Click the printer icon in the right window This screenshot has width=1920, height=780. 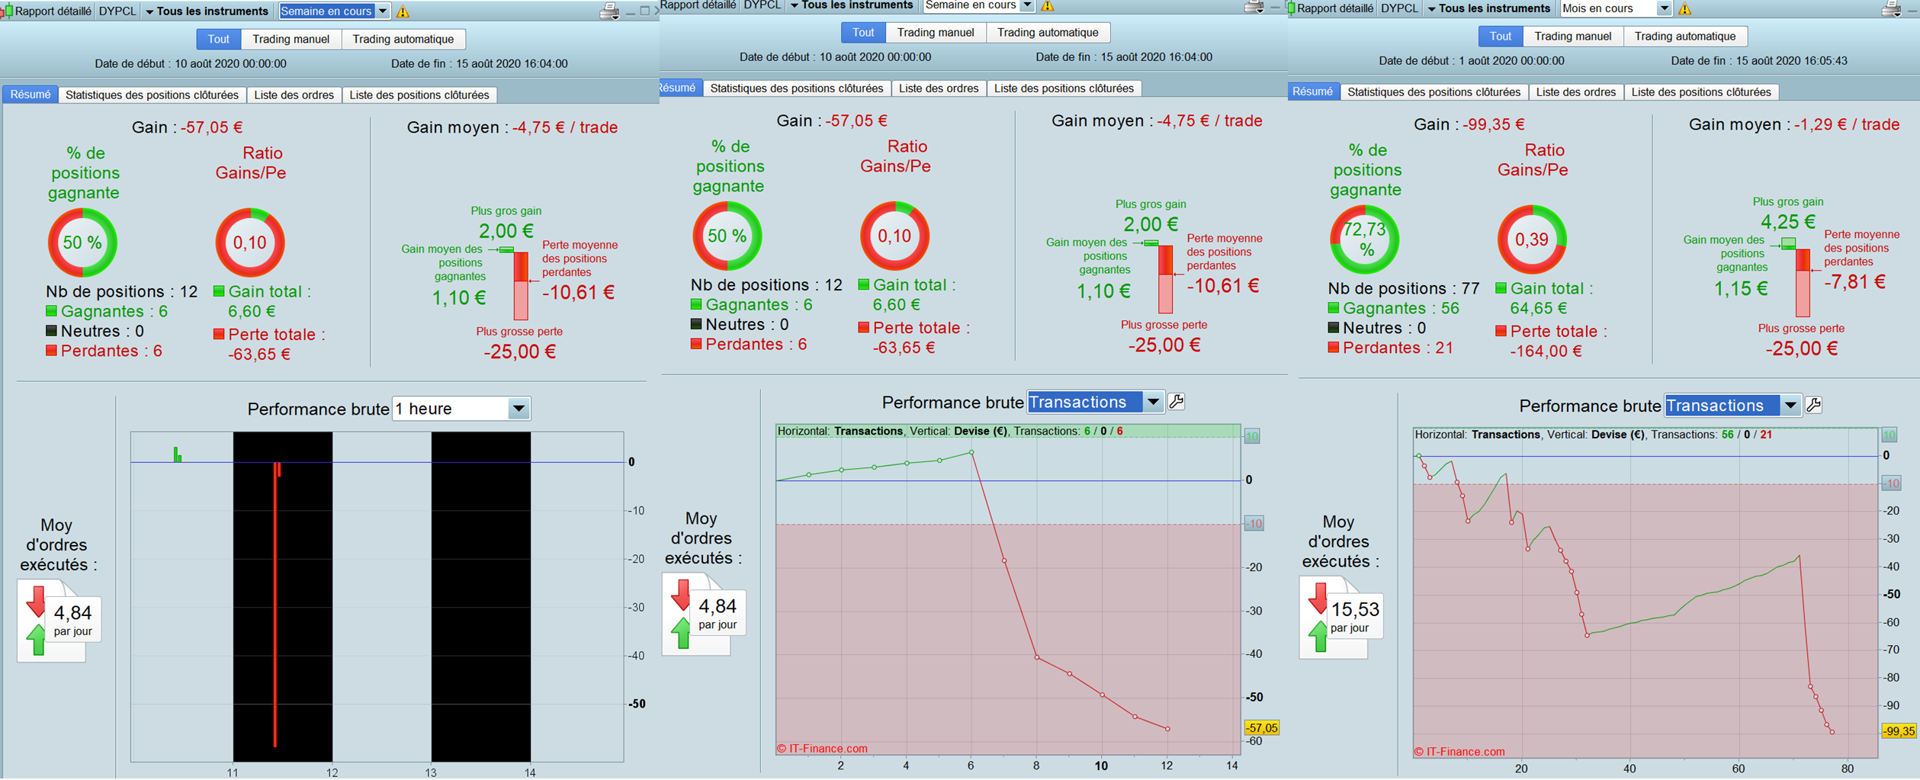(x=1891, y=9)
